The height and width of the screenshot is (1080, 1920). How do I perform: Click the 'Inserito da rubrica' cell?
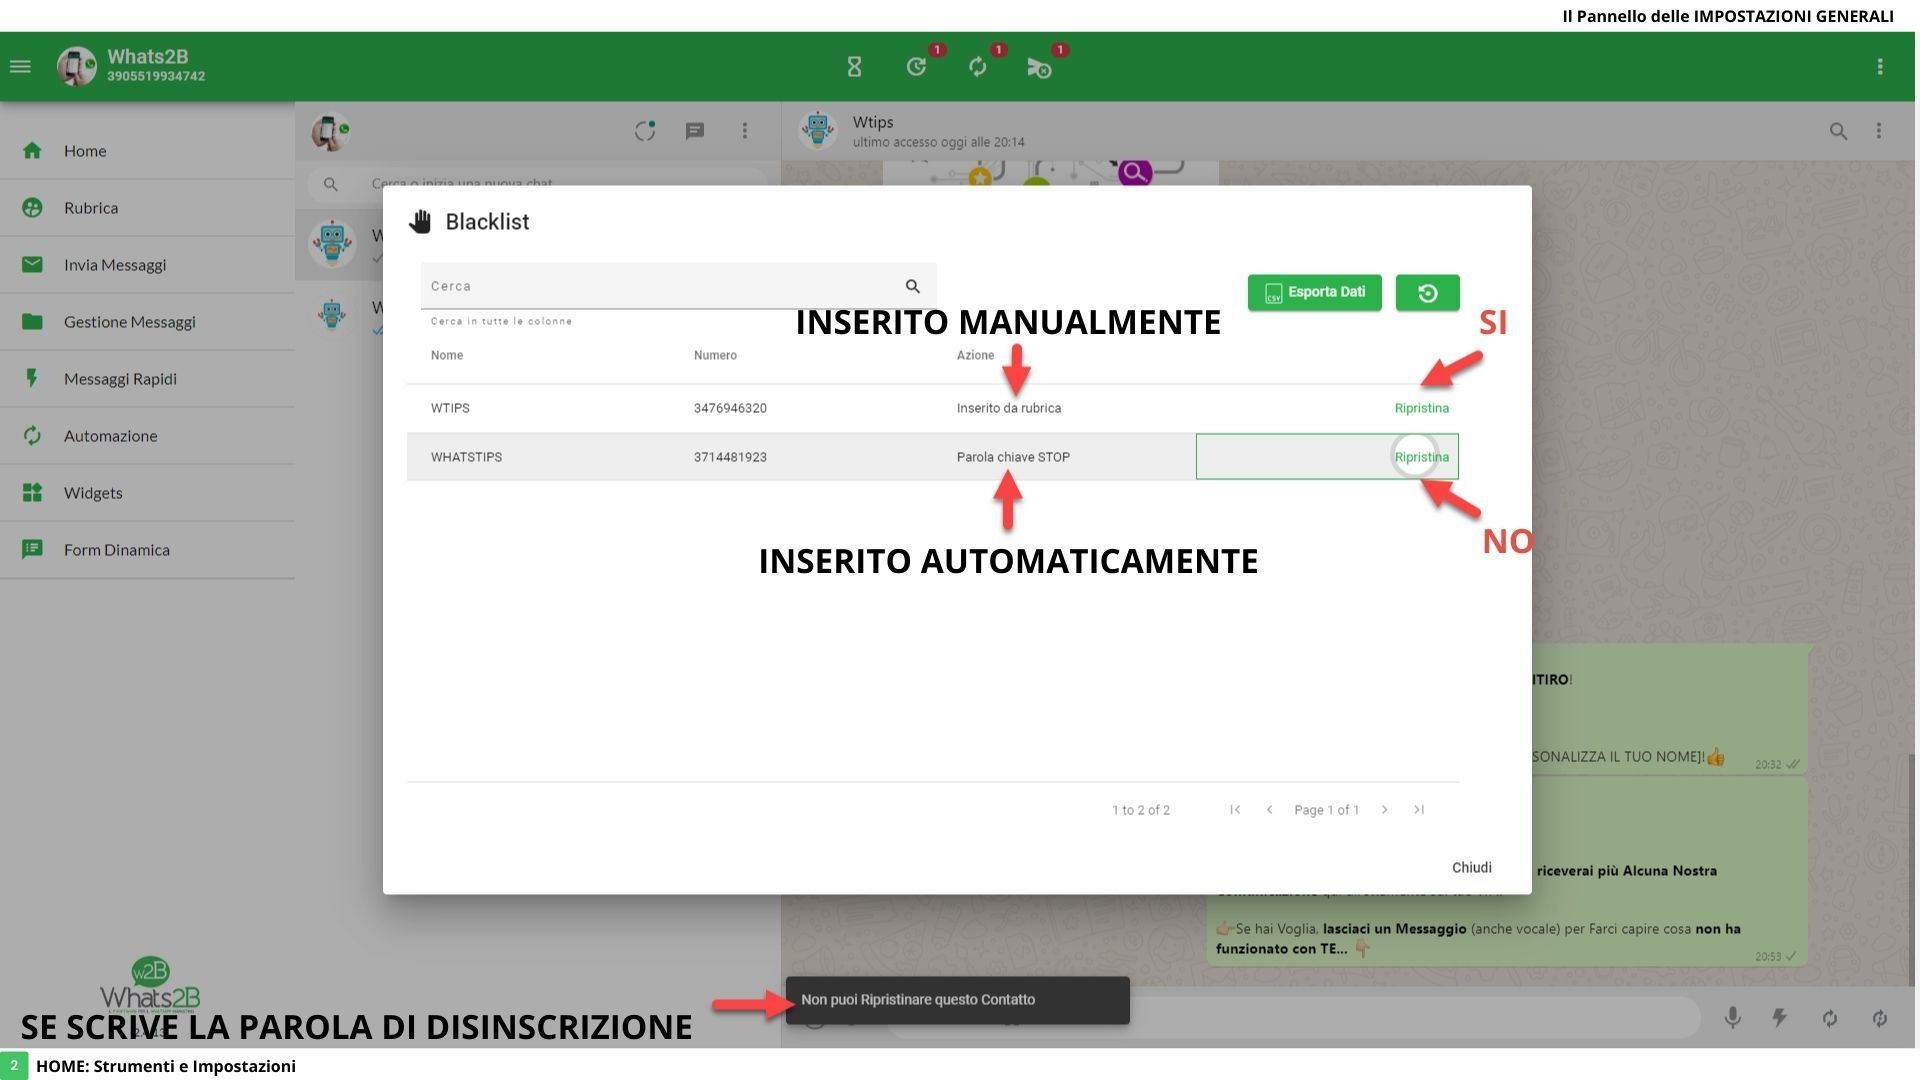[1009, 408]
